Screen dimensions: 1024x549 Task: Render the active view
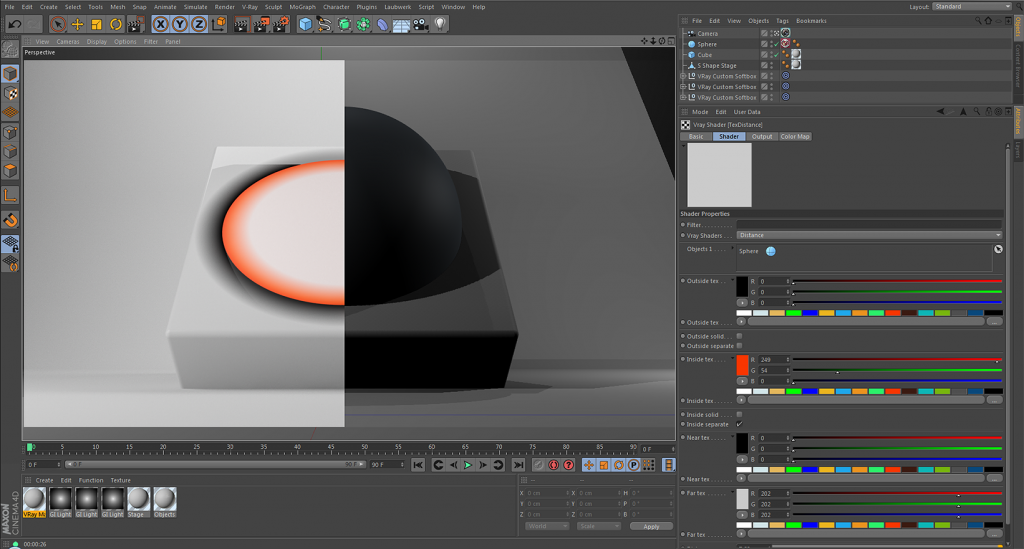[x=242, y=25]
